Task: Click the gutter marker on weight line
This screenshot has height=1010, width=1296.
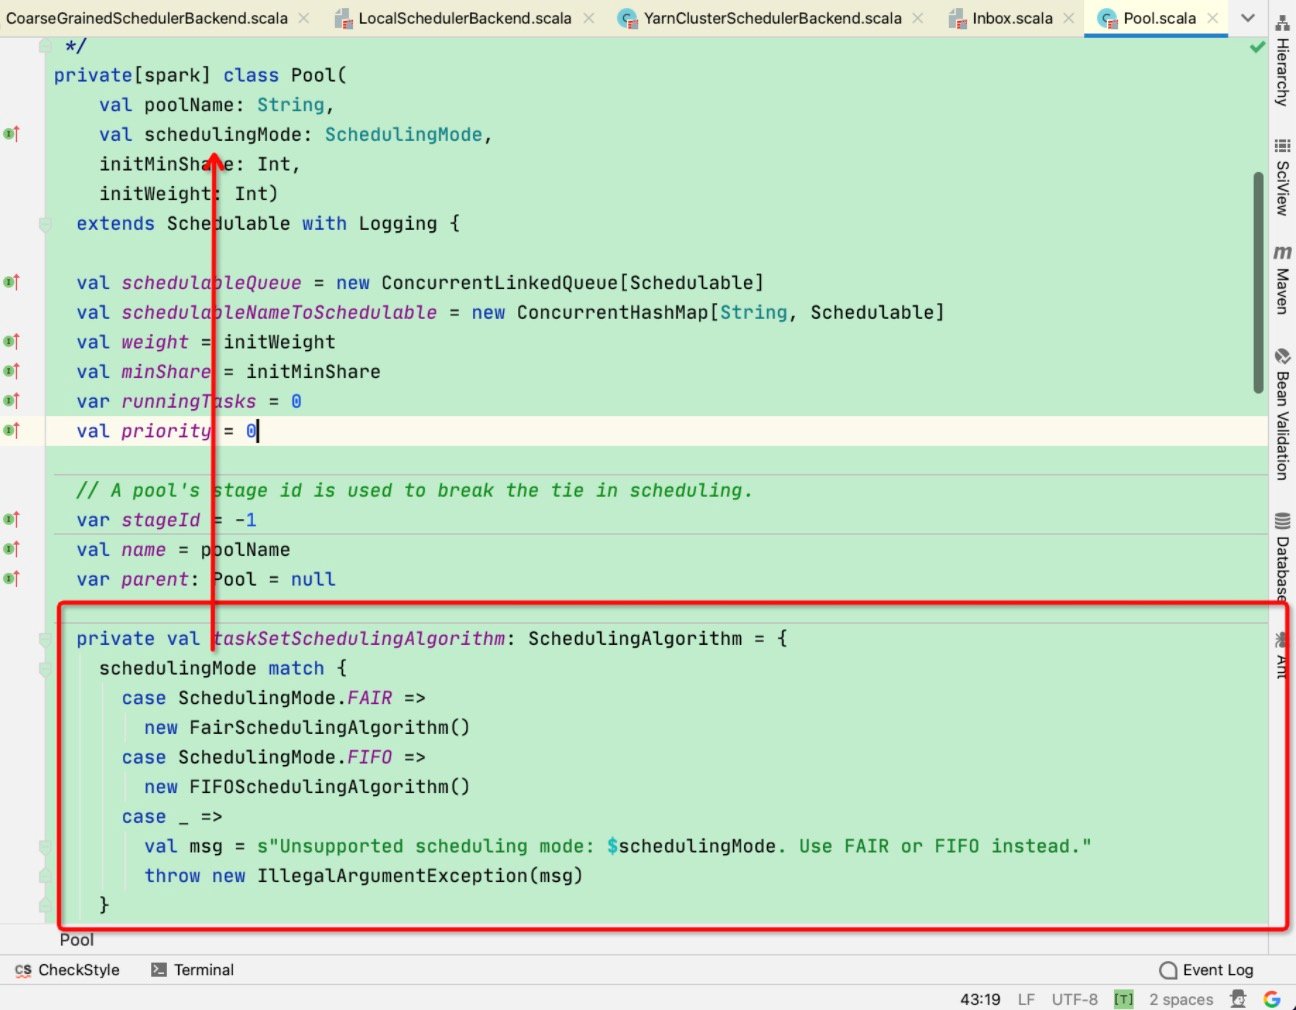Action: (11, 342)
